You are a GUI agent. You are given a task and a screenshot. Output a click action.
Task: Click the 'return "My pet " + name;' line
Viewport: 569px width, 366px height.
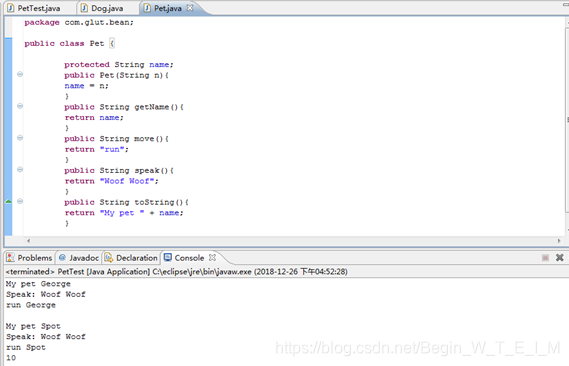pyautogui.click(x=124, y=213)
